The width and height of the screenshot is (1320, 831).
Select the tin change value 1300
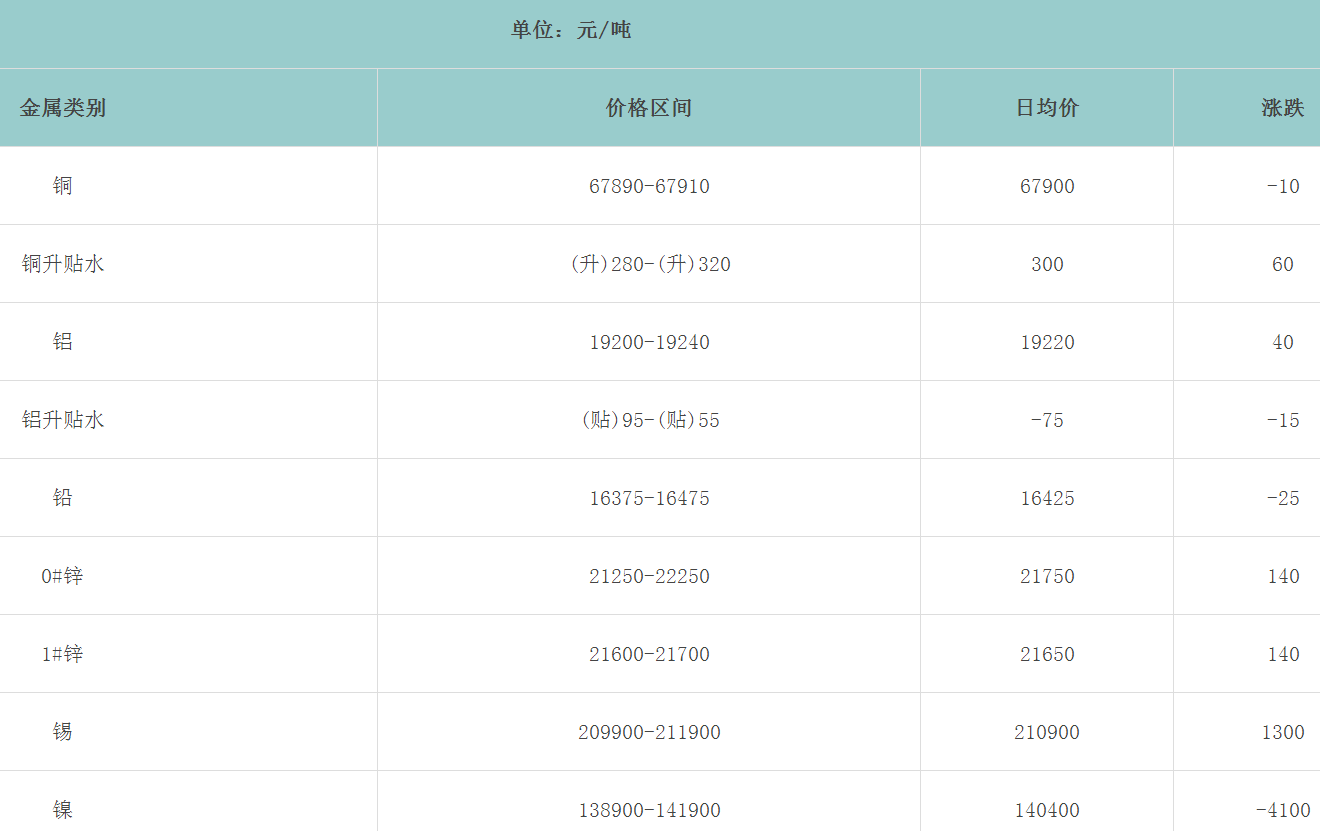(1282, 732)
